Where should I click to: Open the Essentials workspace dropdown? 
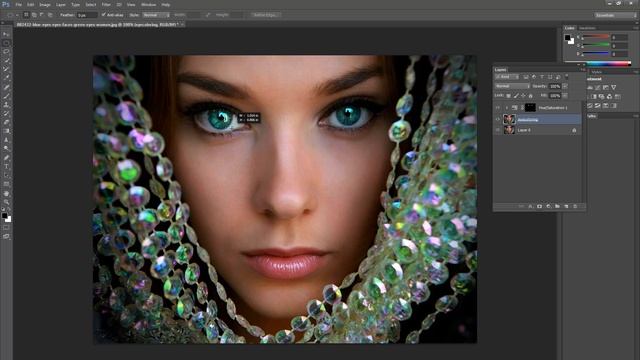point(616,15)
